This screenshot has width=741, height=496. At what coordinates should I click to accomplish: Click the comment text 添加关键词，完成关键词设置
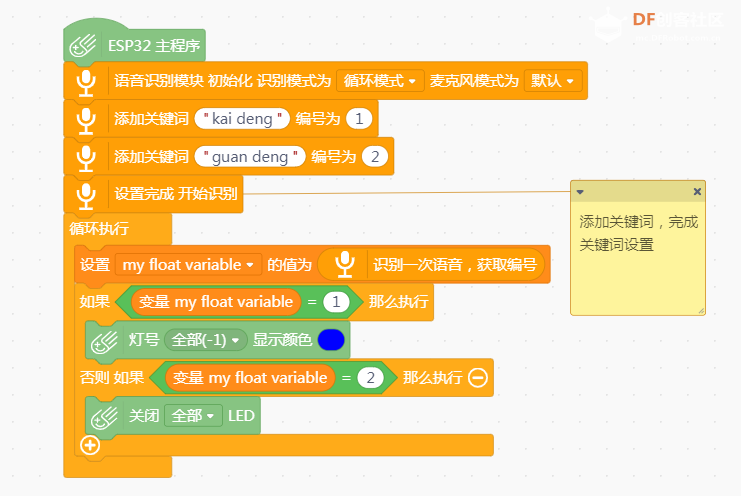(x=638, y=233)
